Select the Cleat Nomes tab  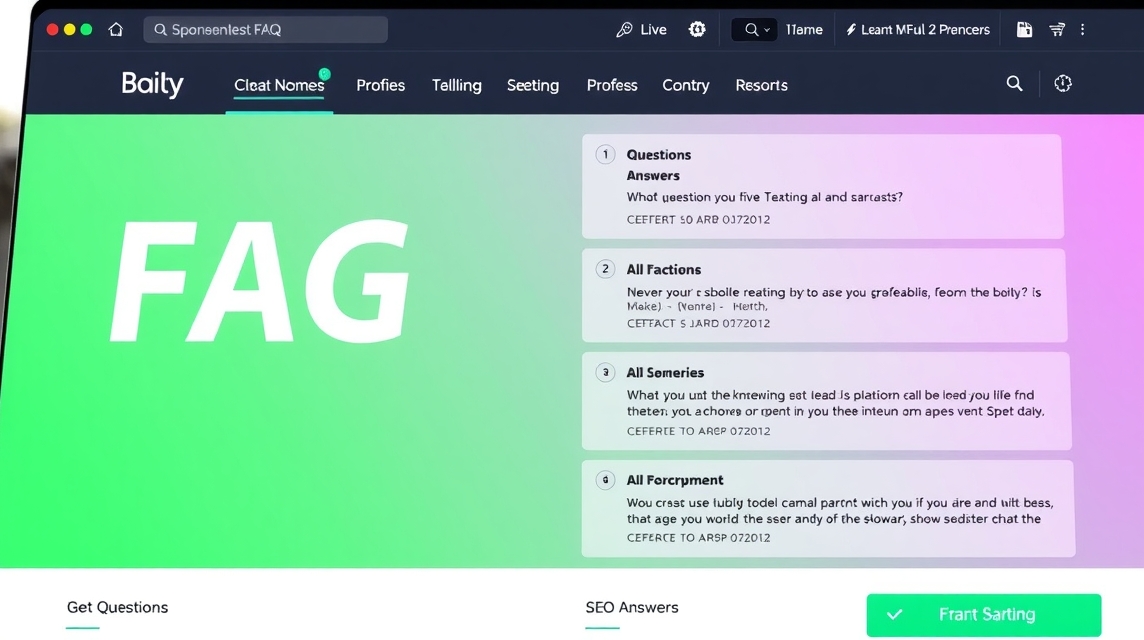coord(279,85)
